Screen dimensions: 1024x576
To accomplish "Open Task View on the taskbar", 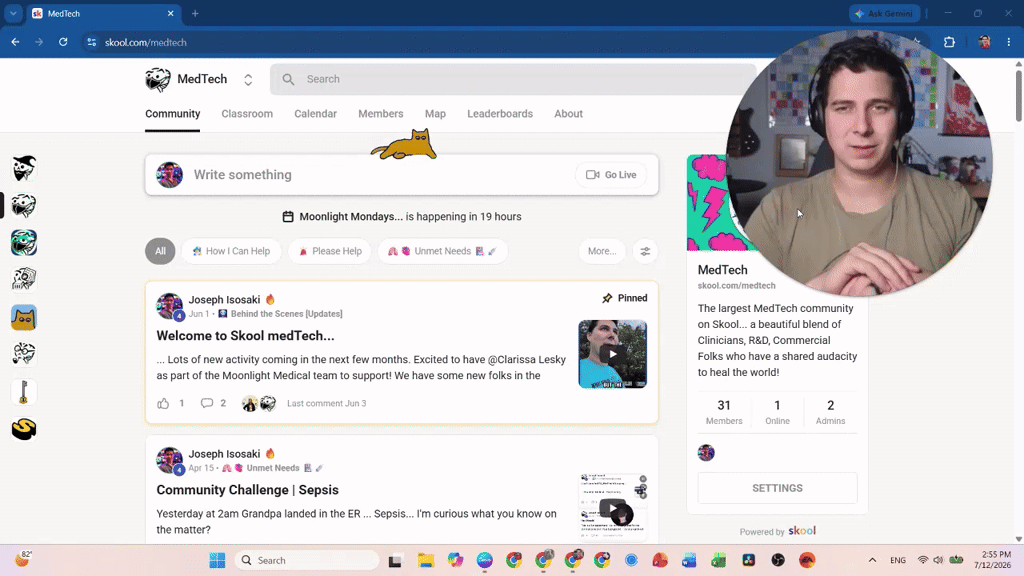I will pyautogui.click(x=395, y=560).
